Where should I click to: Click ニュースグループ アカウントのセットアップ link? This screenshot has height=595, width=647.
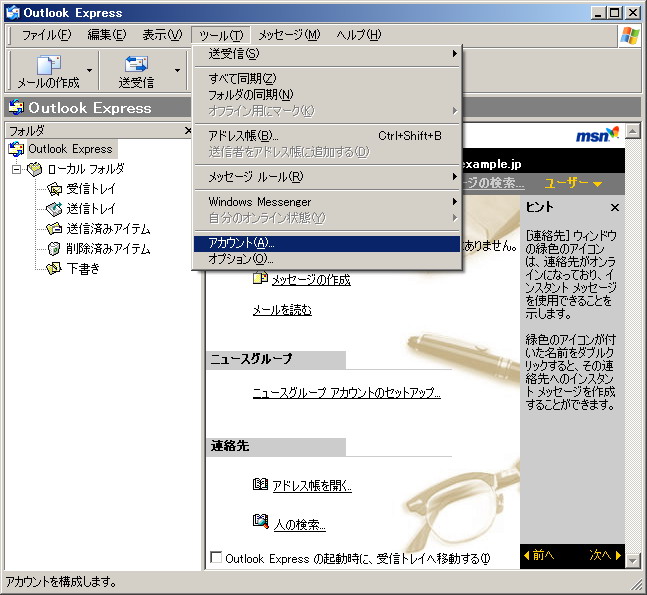click(347, 392)
